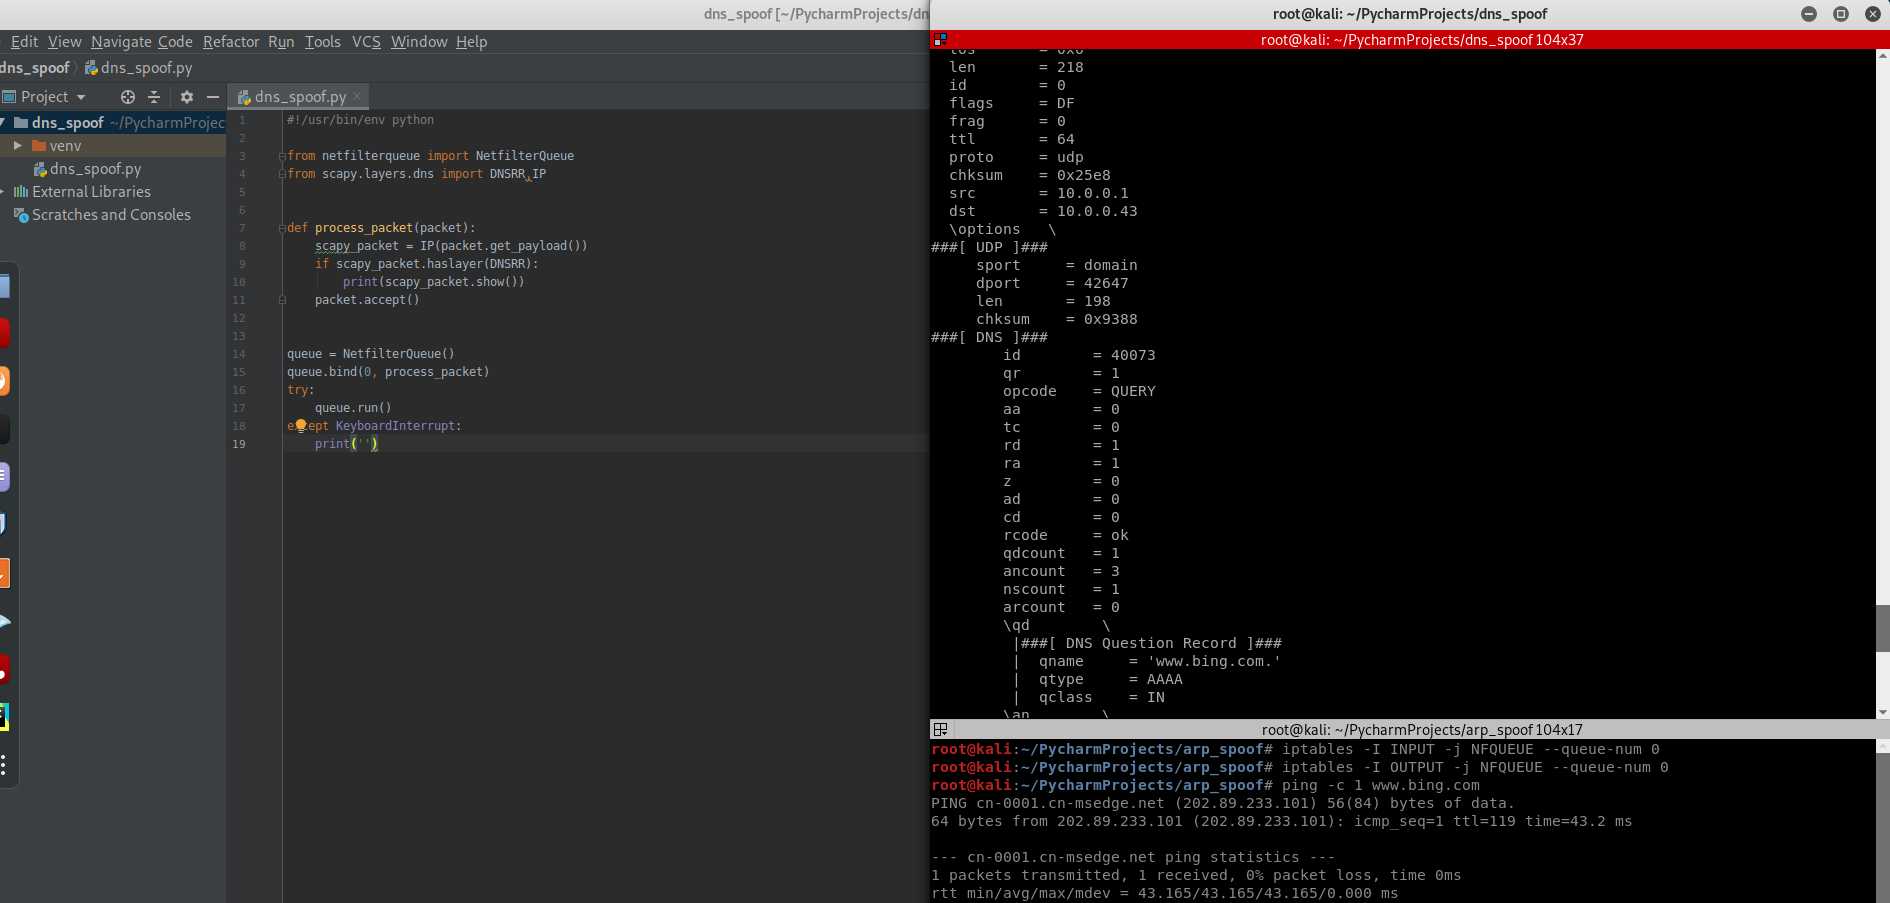Click the orange venv folder icon
1890x903 pixels.
[x=39, y=146]
